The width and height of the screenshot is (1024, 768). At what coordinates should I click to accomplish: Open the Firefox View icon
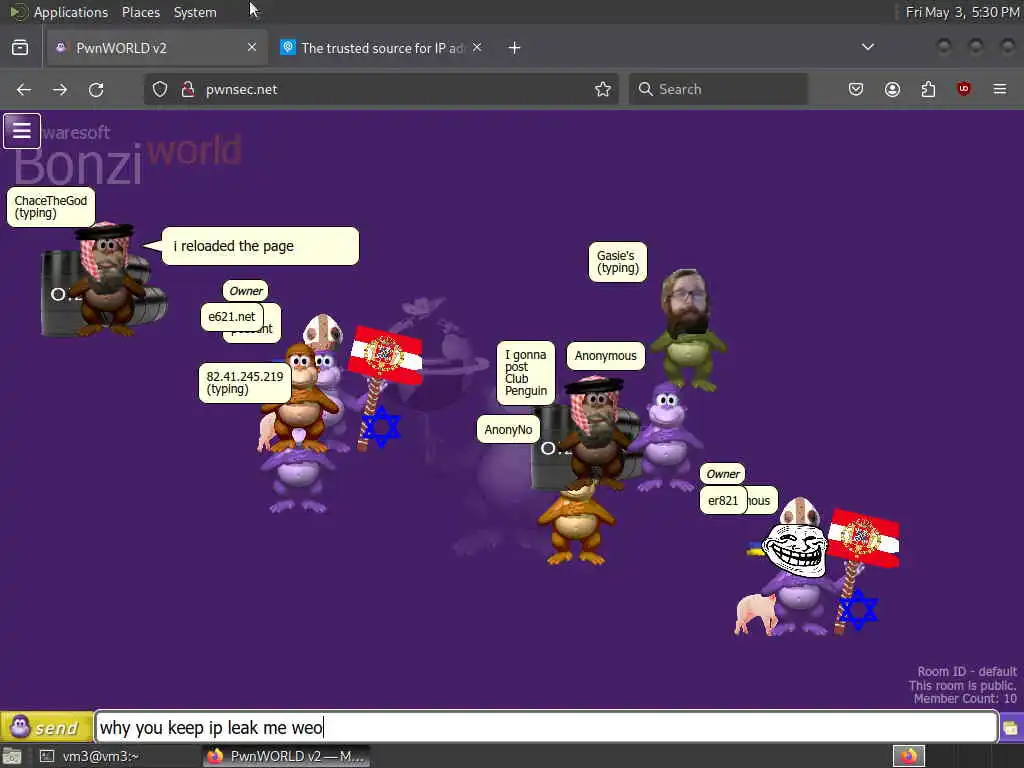click(20, 48)
